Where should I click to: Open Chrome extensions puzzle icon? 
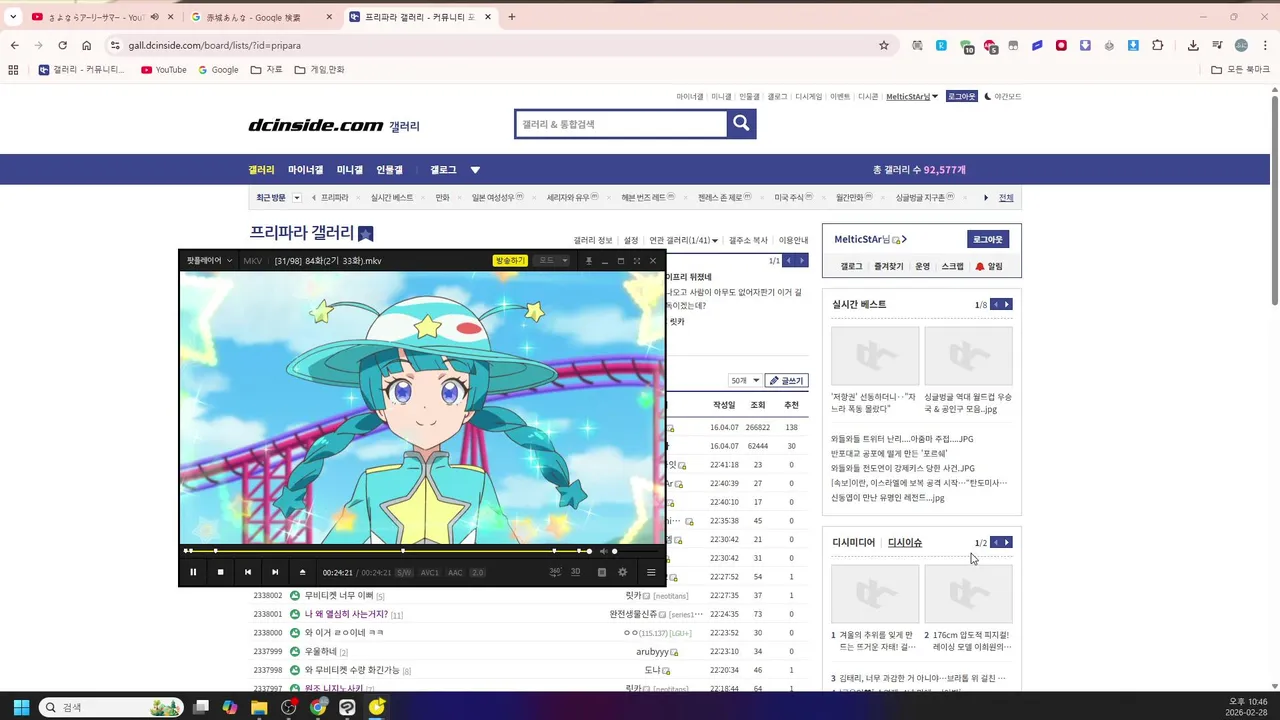(x=1158, y=45)
